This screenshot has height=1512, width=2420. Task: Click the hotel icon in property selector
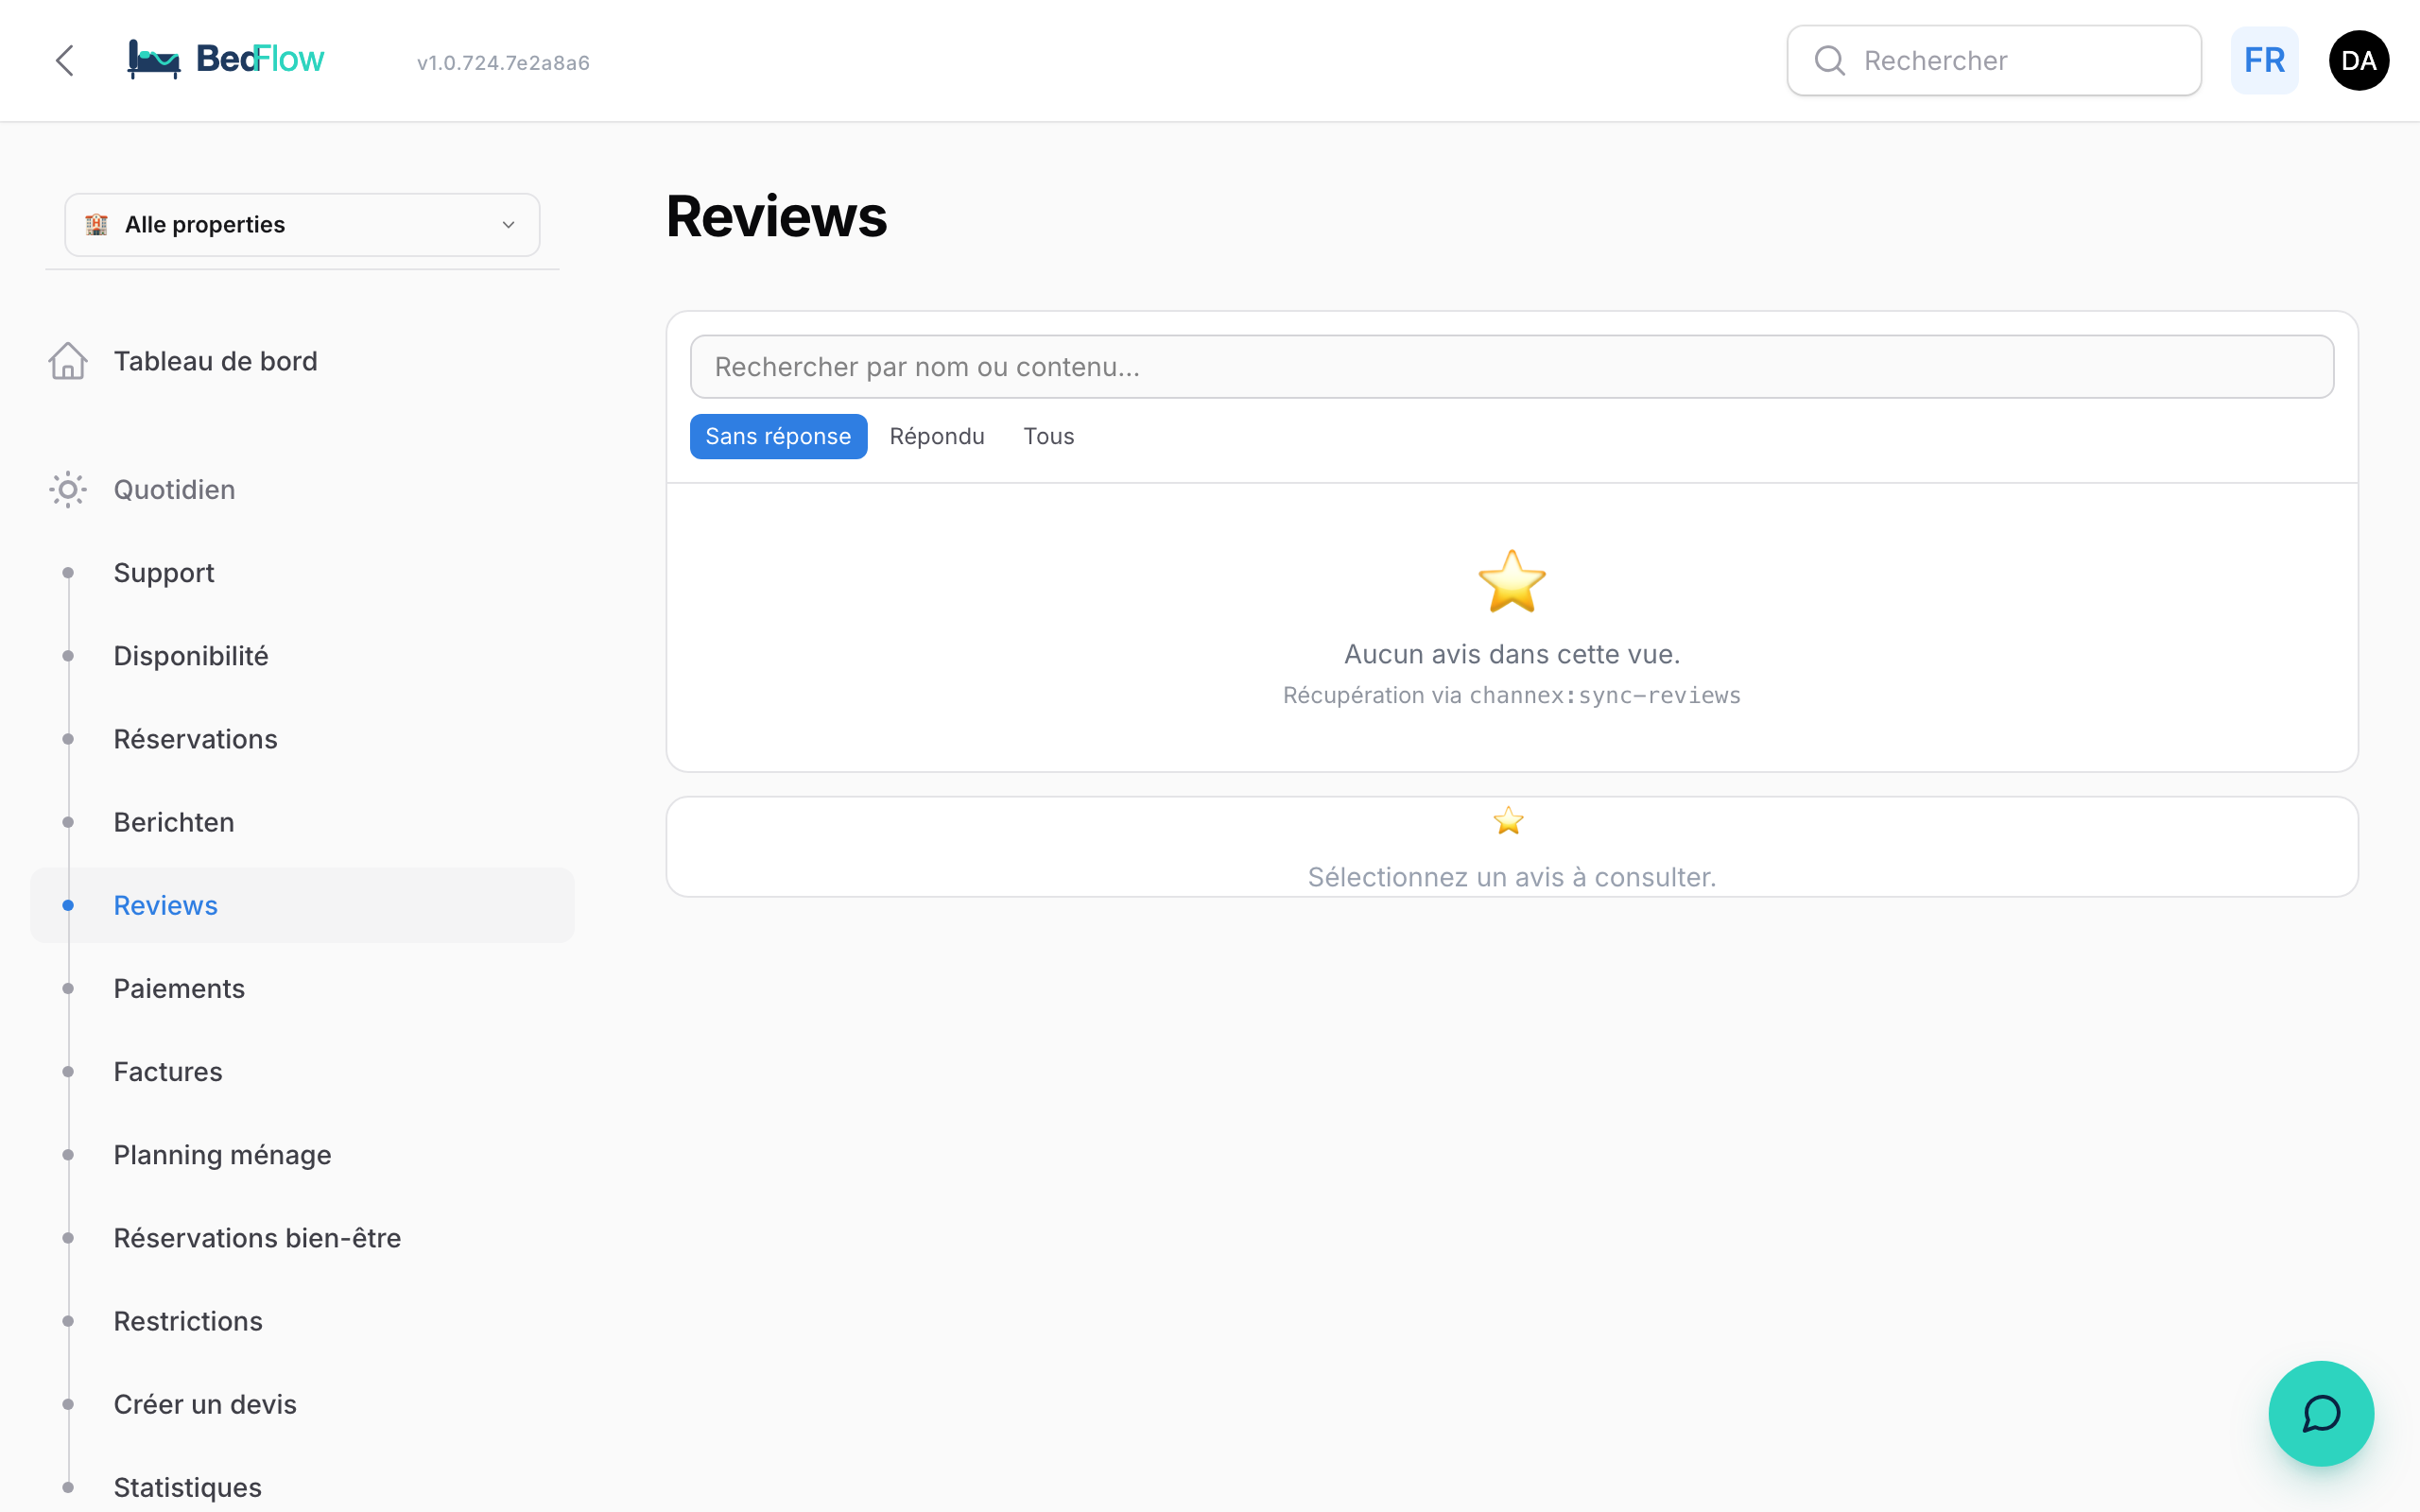[x=96, y=225]
